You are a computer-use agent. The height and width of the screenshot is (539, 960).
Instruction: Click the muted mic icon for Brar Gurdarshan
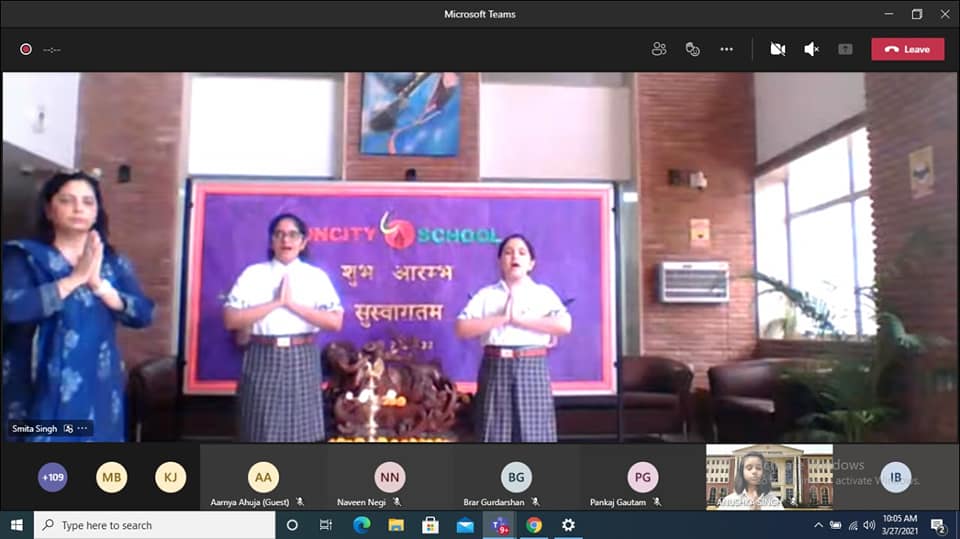tap(535, 502)
